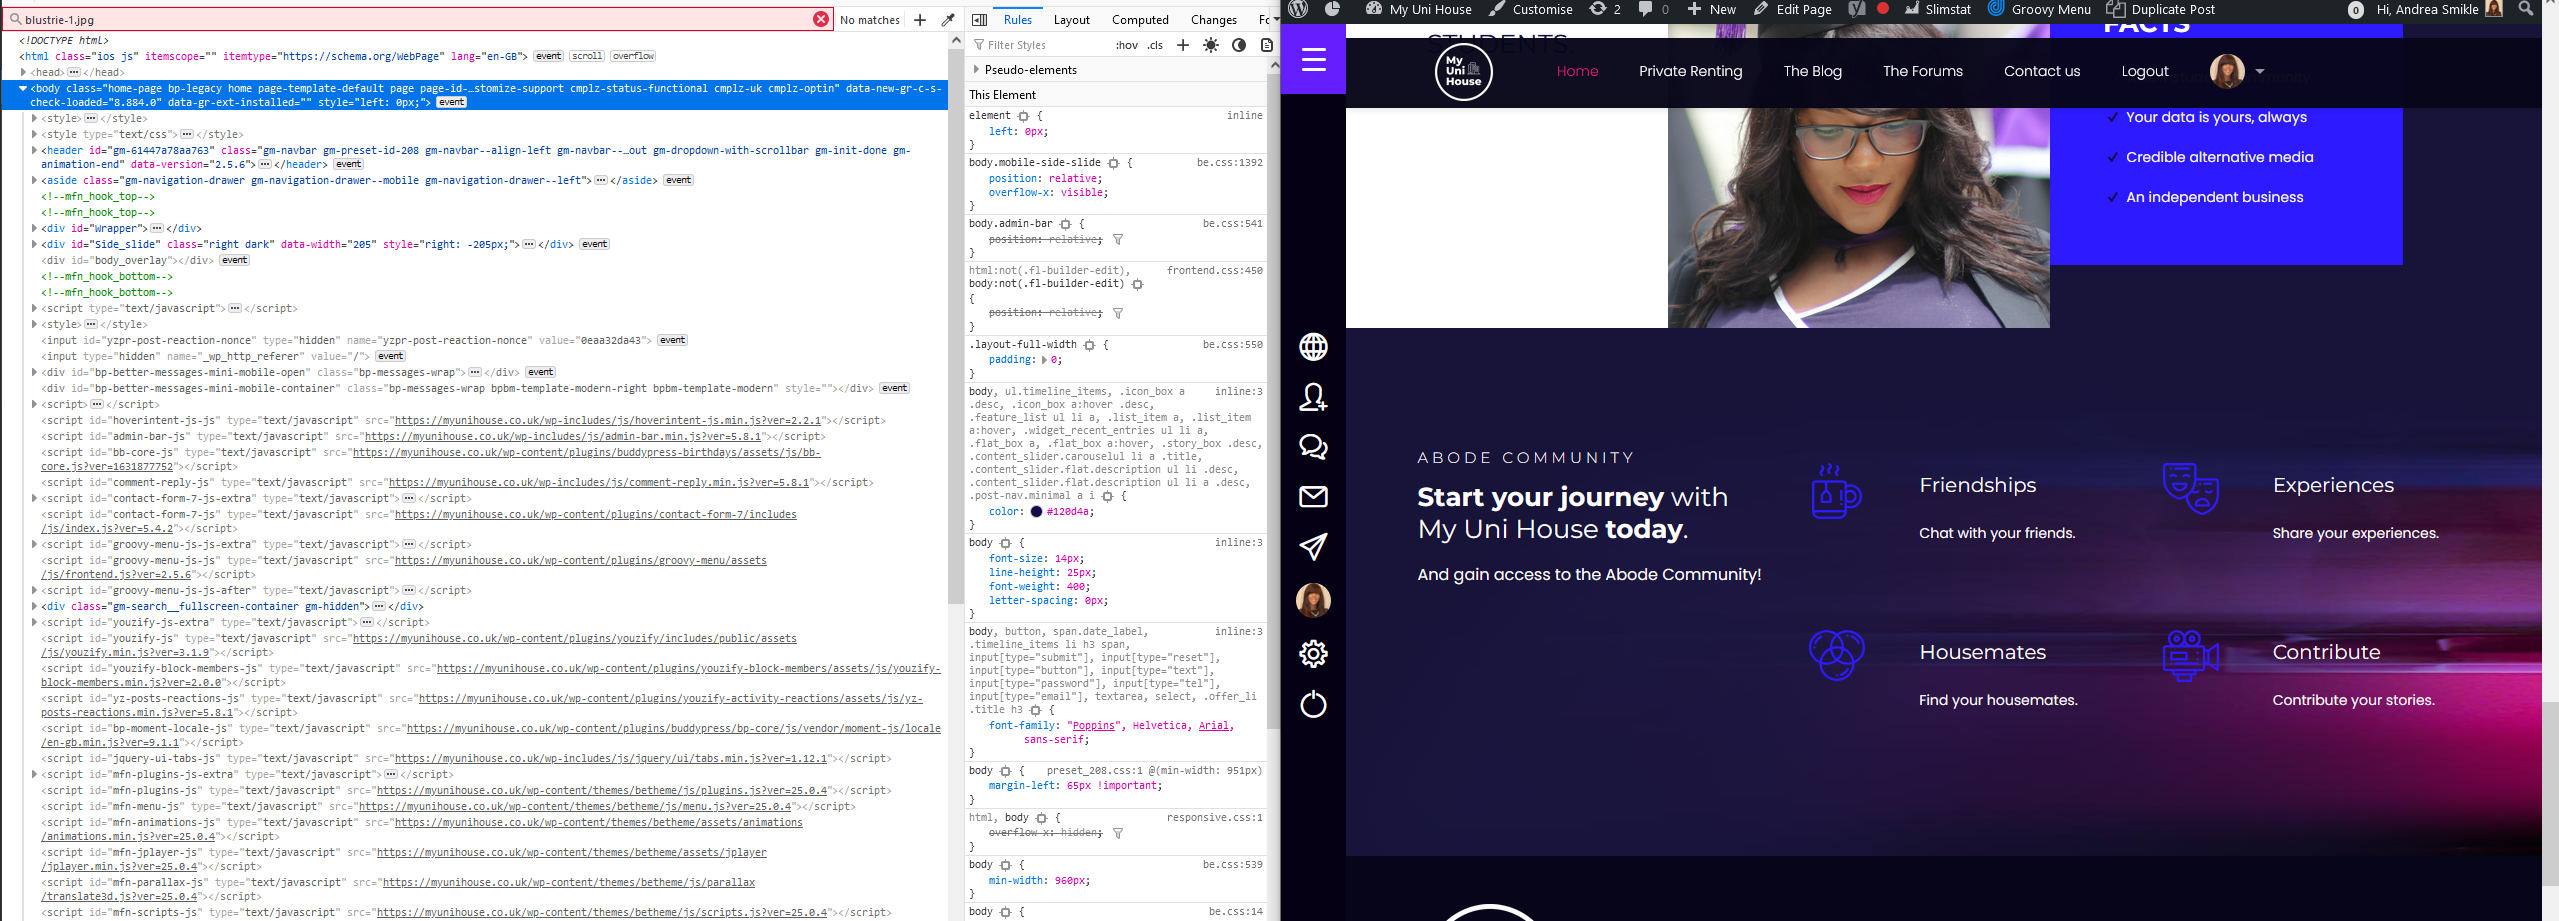Click New in the admin bar
Image resolution: width=2559 pixels, height=921 pixels.
tap(1711, 9)
